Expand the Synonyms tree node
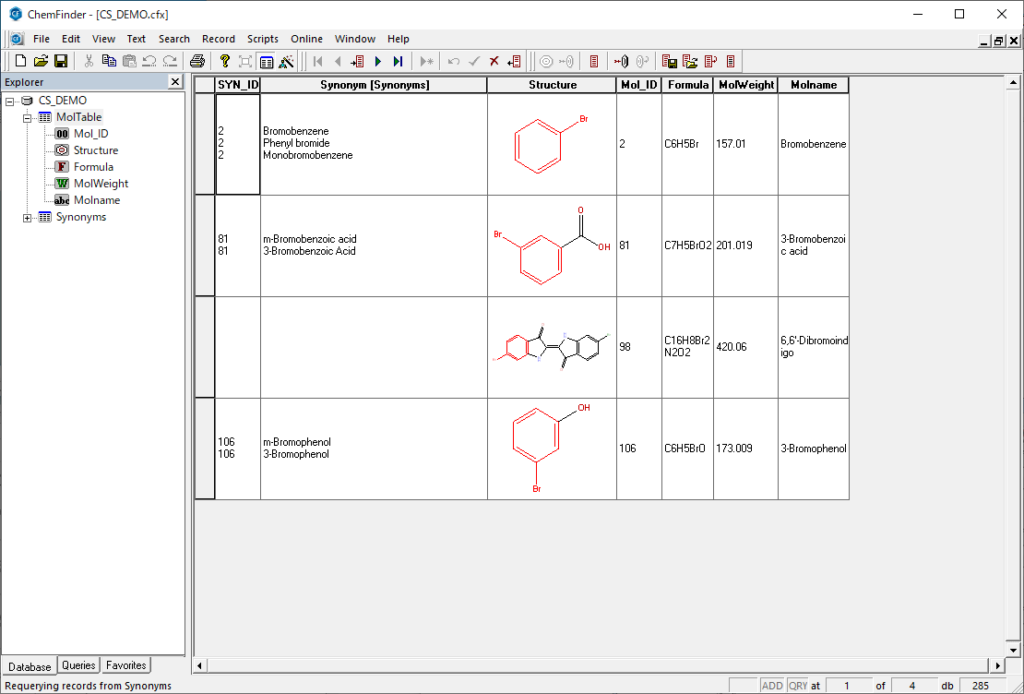This screenshot has height=694, width=1024. pyautogui.click(x=28, y=217)
